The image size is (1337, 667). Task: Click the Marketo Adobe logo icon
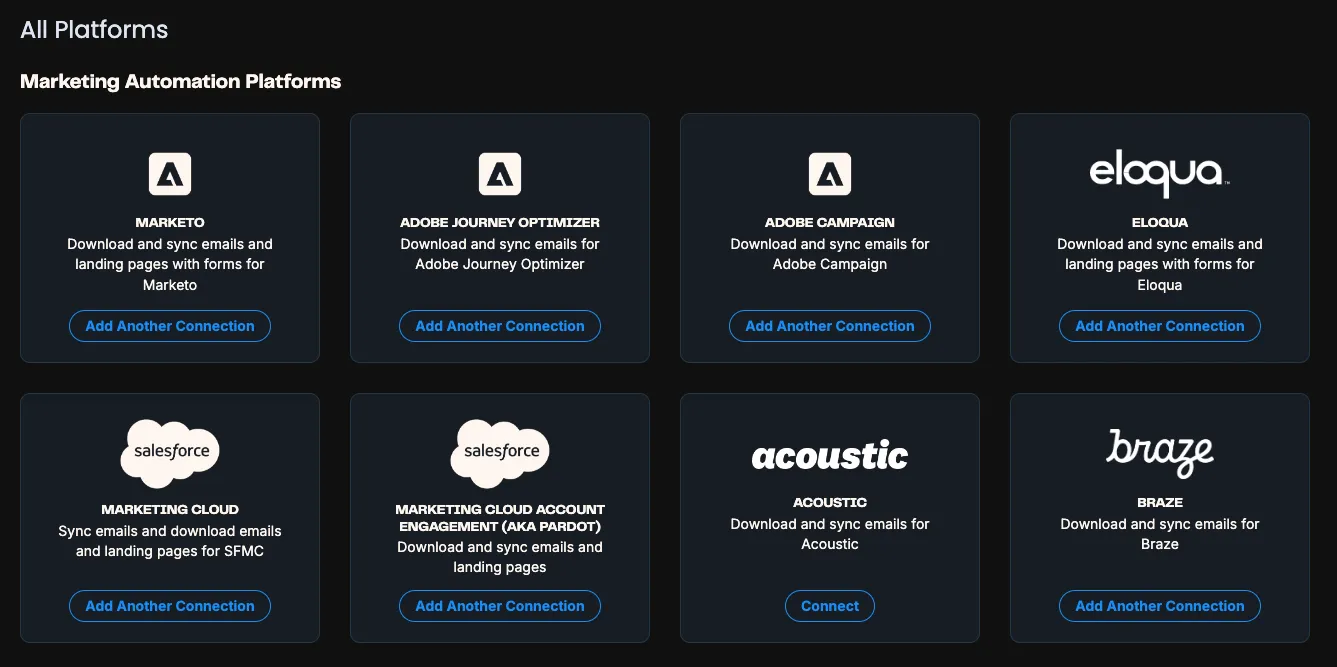click(x=169, y=173)
